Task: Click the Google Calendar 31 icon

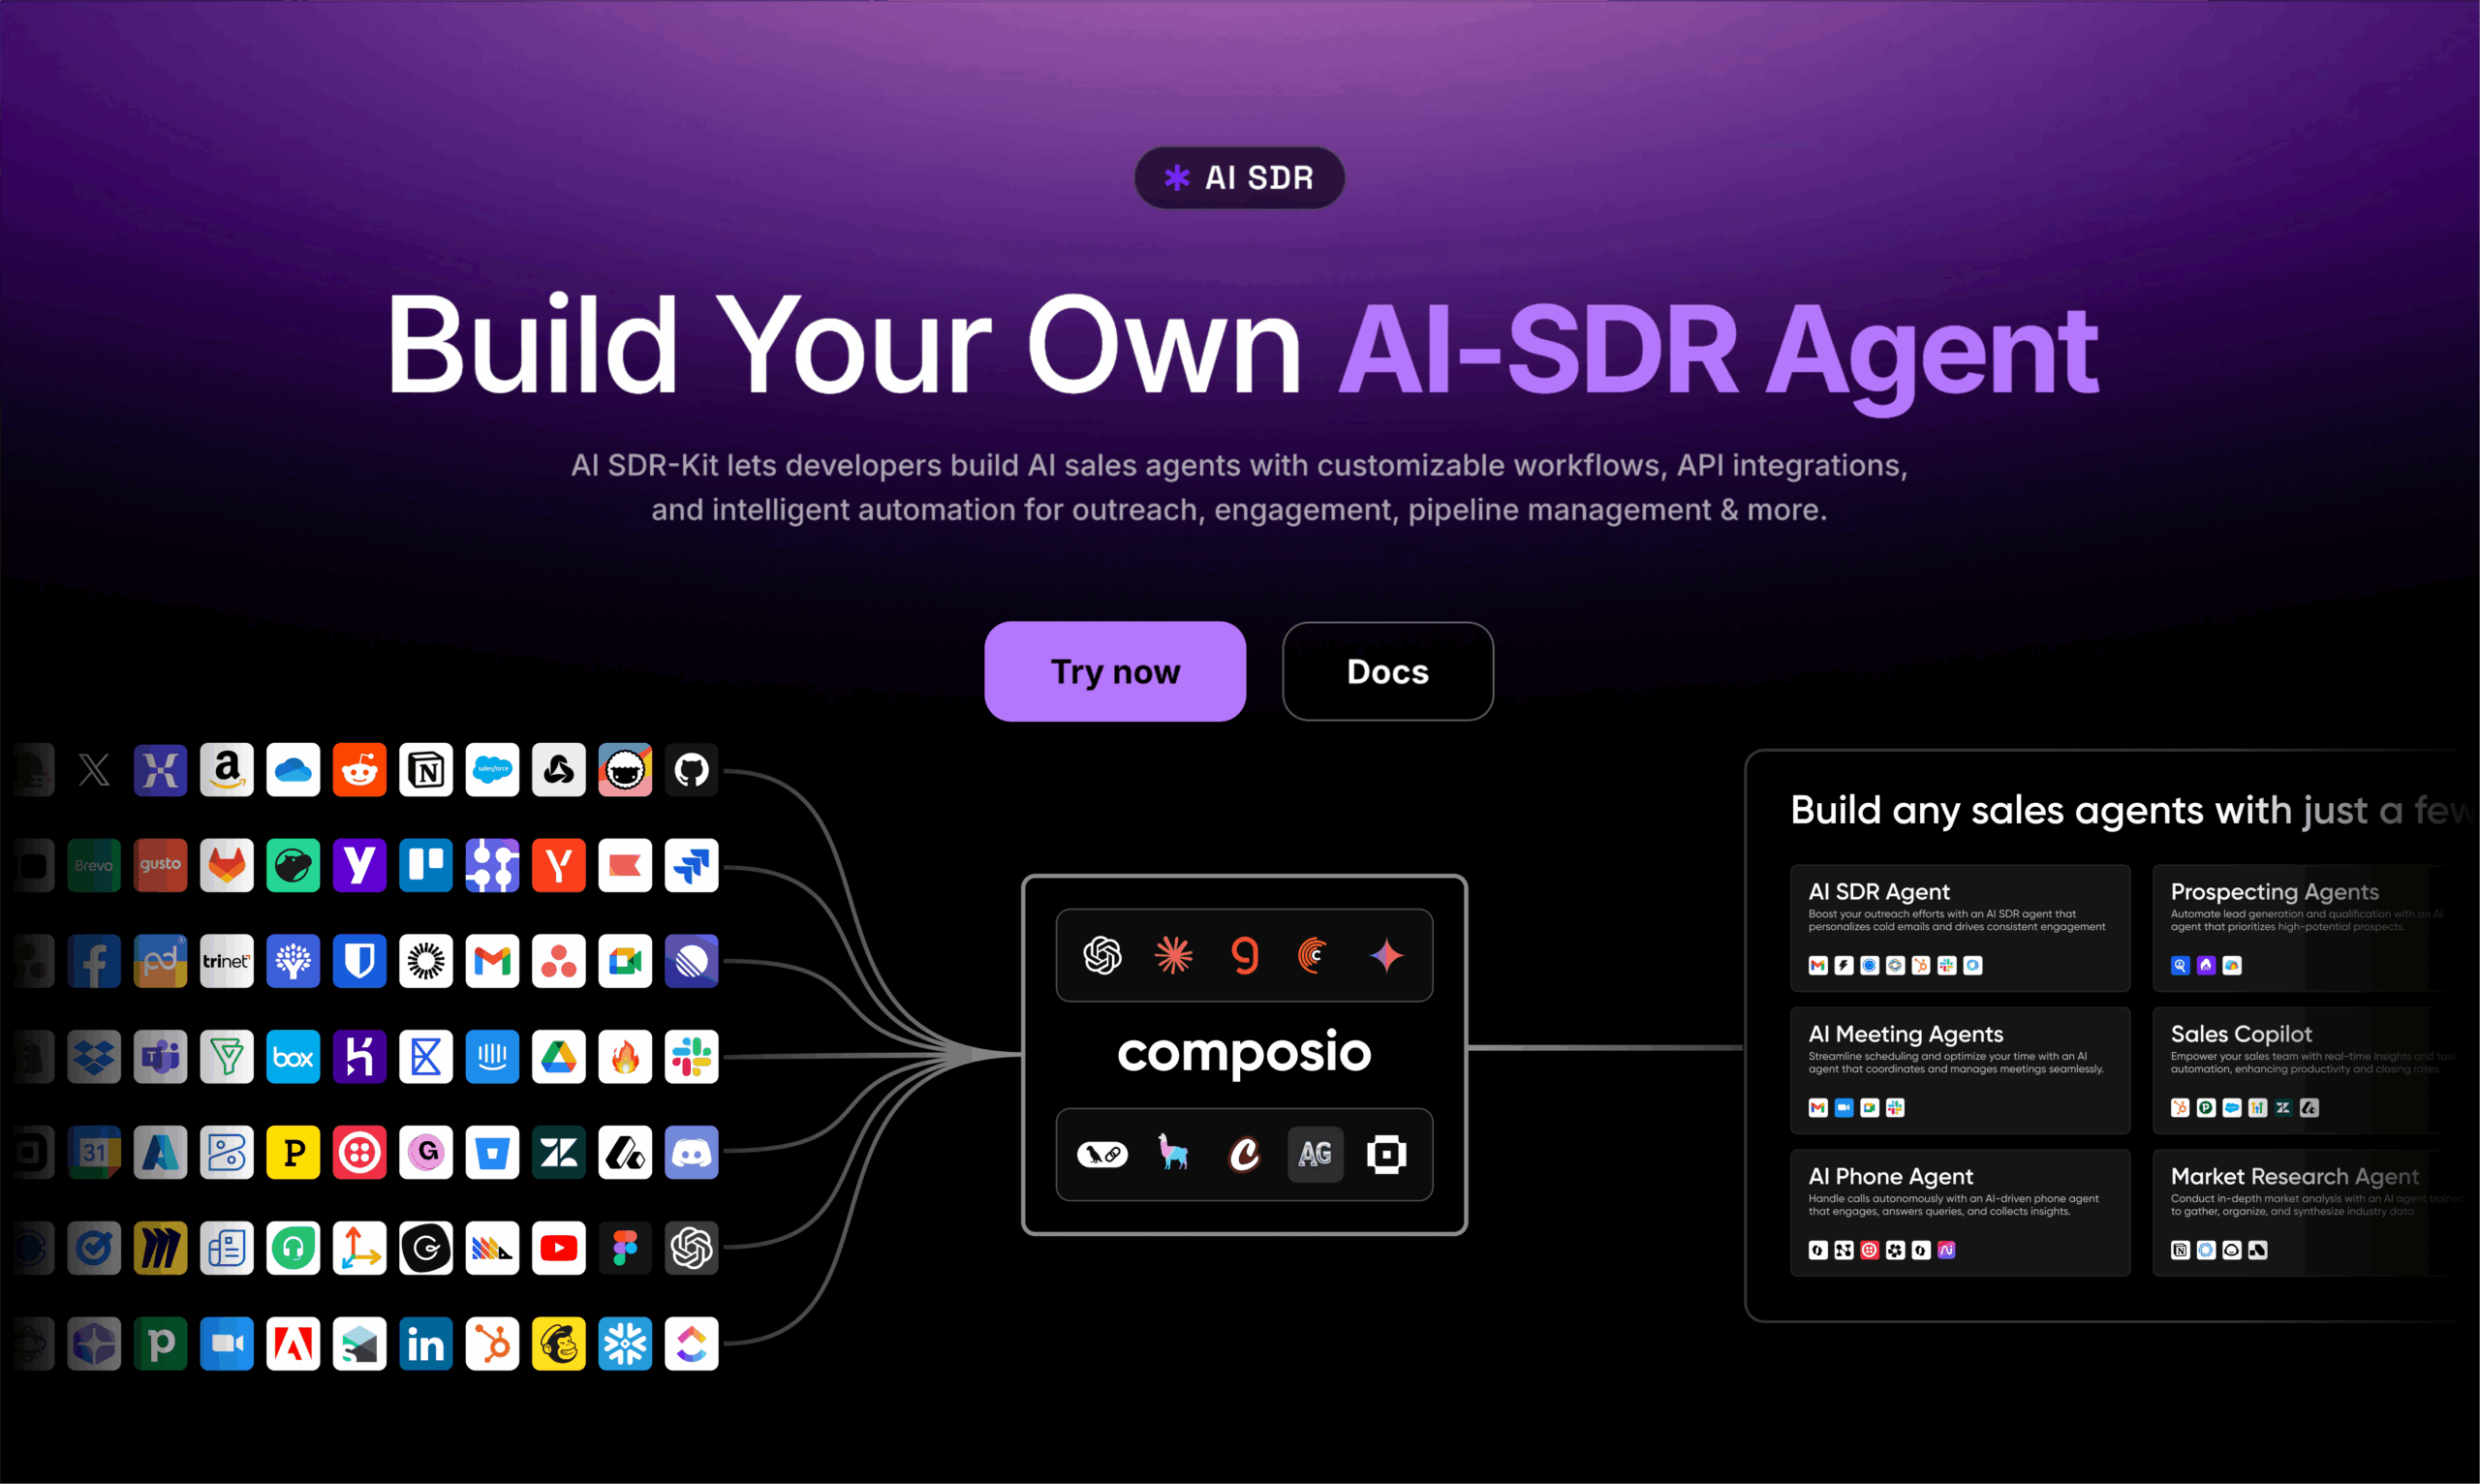Action: pyautogui.click(x=94, y=1152)
